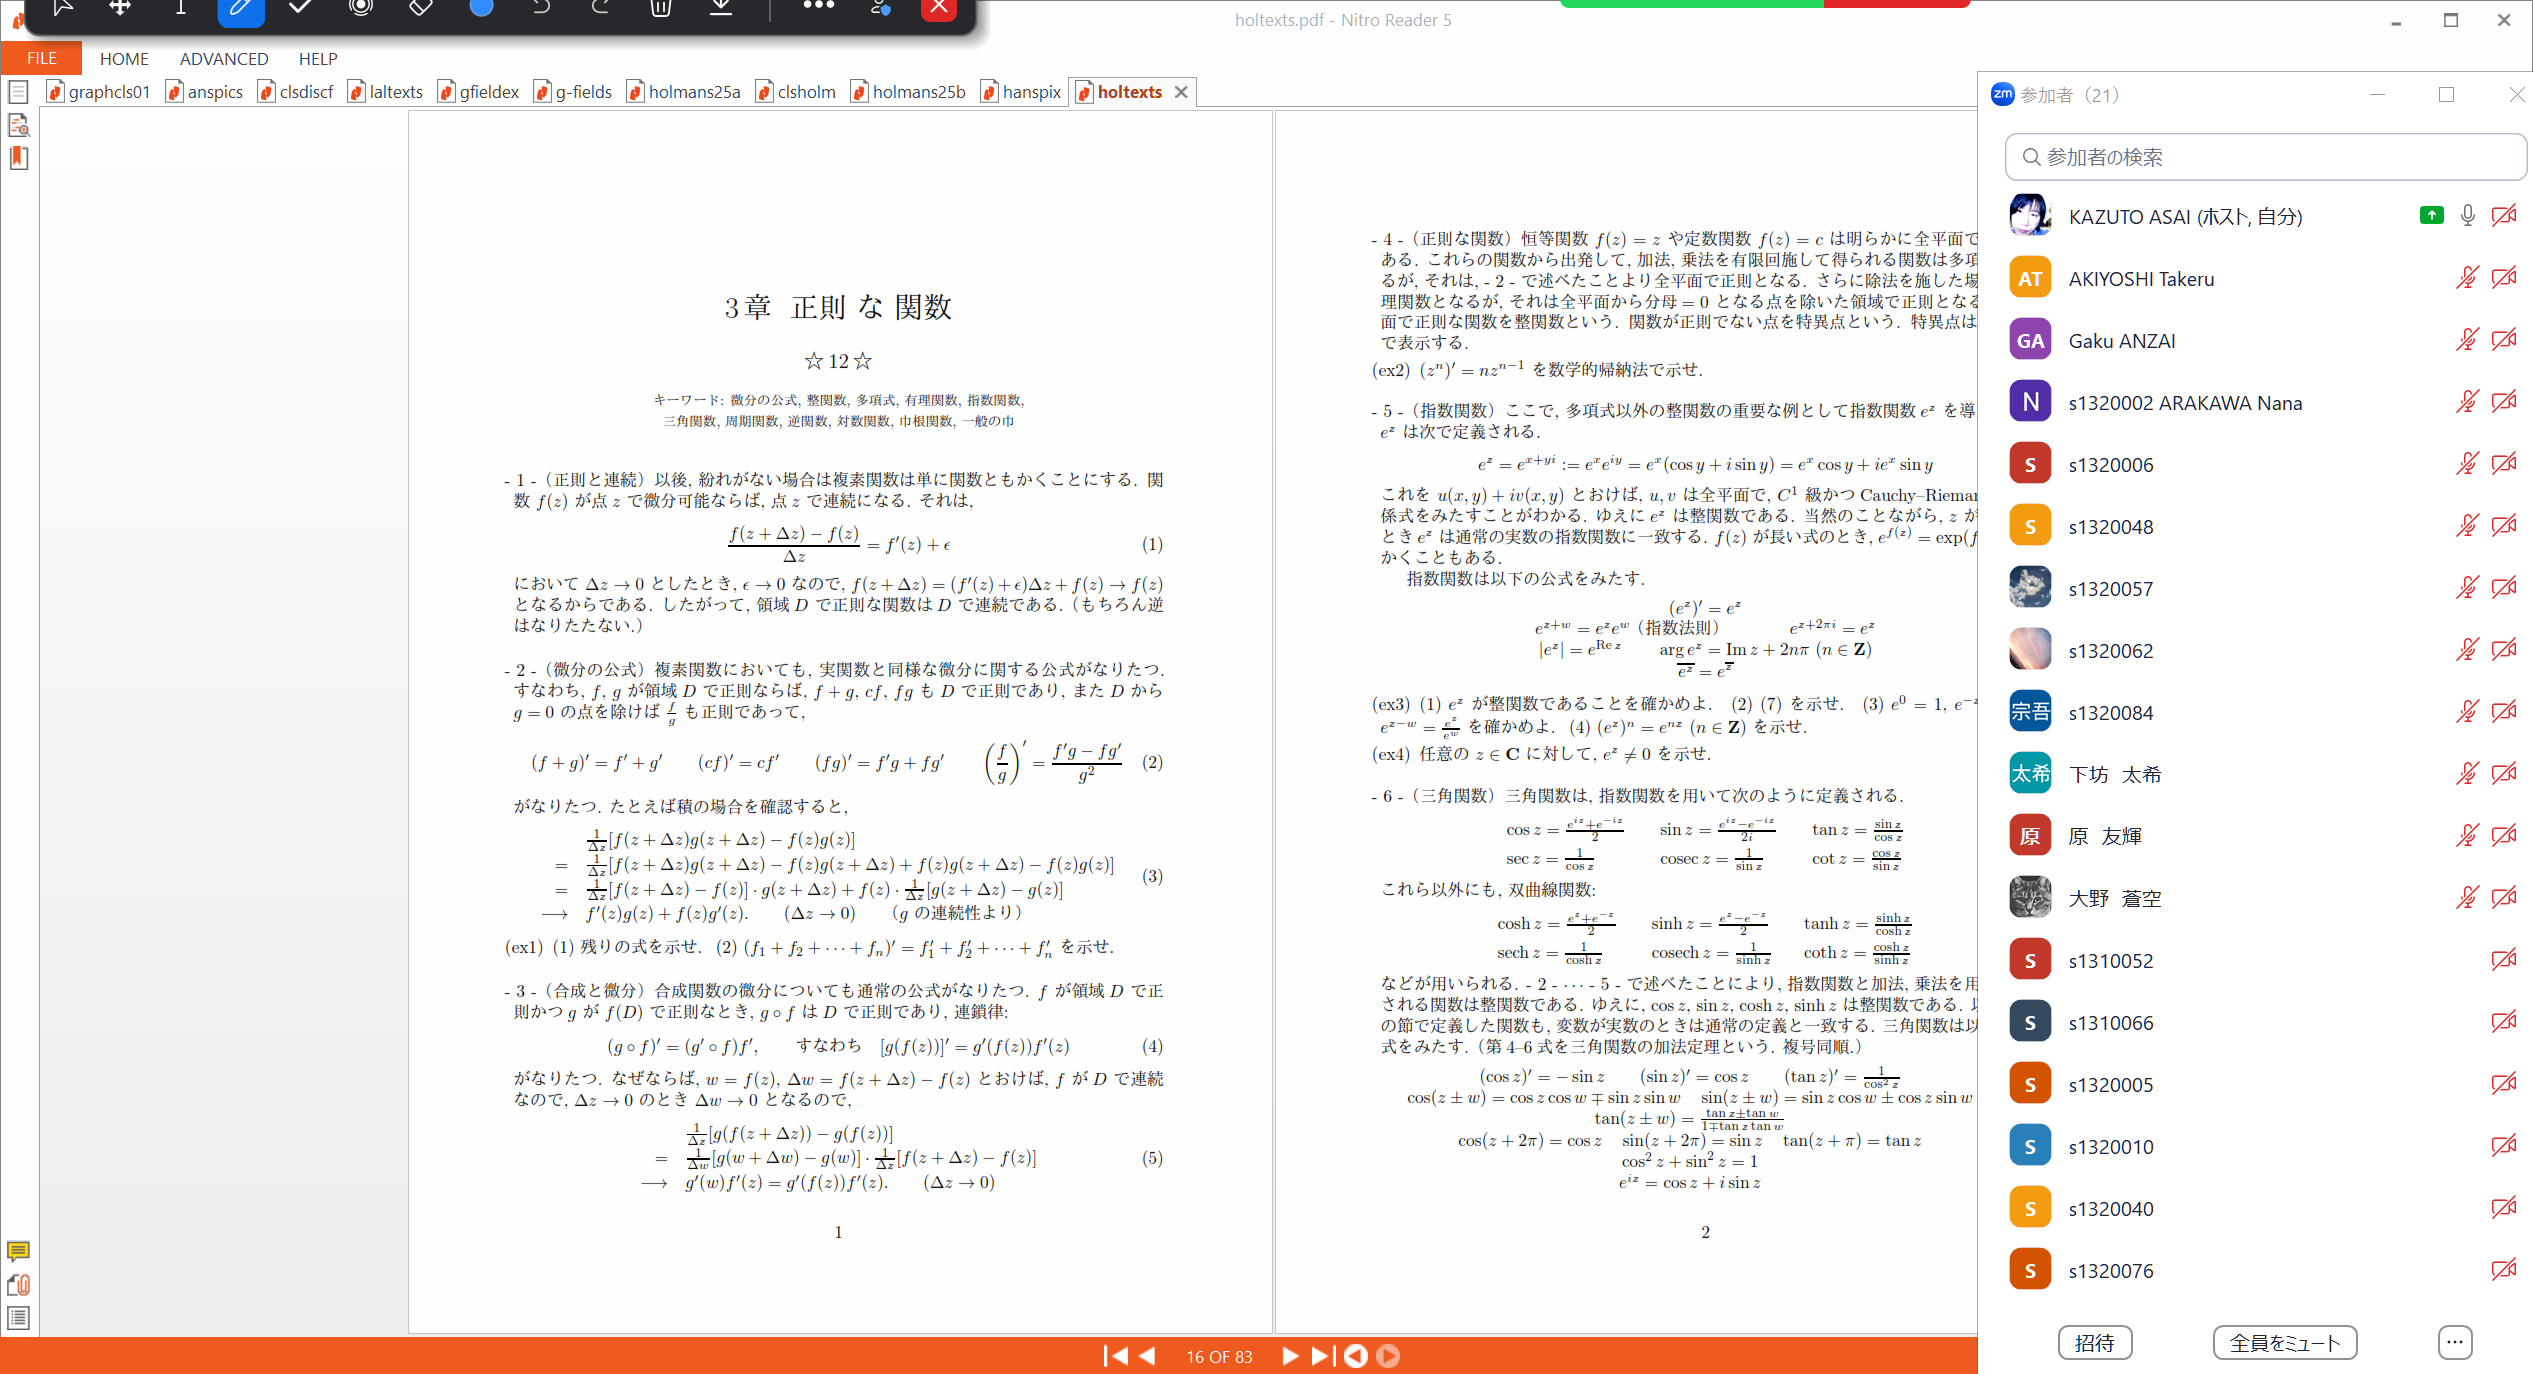Open the page thumbnails panel
The image size is (2533, 1374).
click(x=18, y=91)
